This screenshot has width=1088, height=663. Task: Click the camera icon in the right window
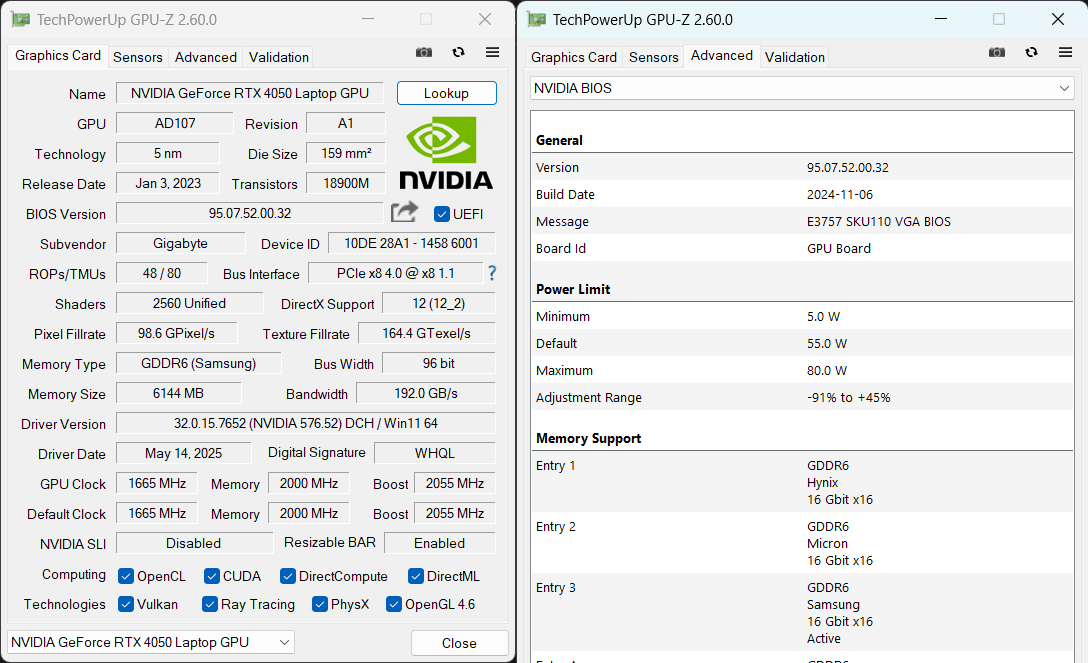click(x=997, y=51)
